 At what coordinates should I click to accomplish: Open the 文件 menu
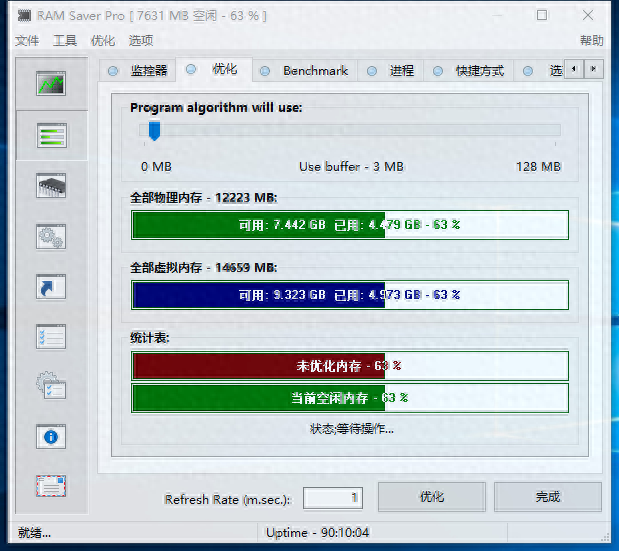[27, 40]
